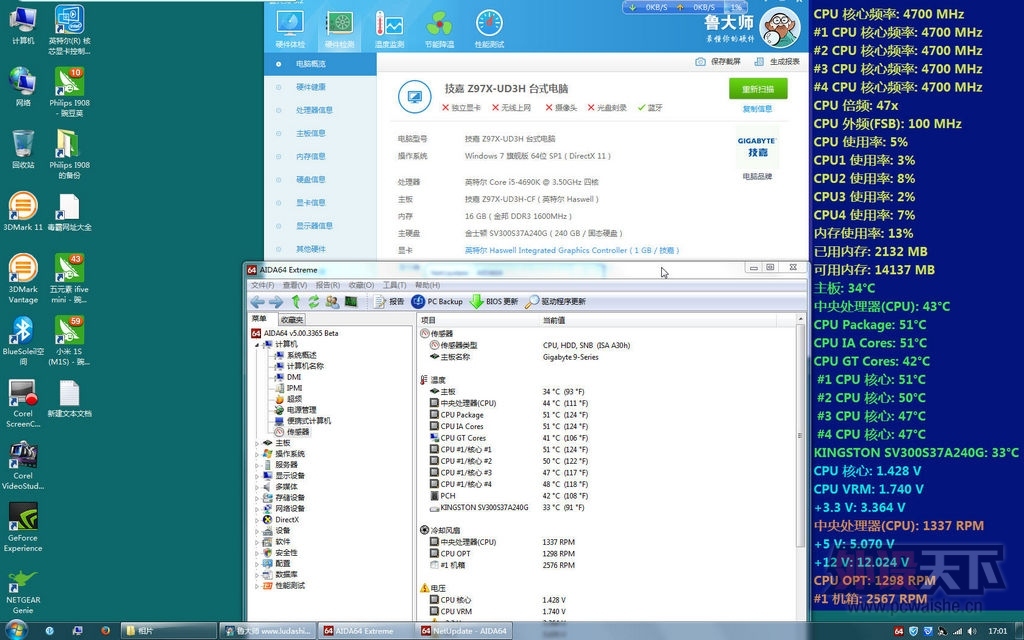The image size is (1024, 640).
Task: Open the 英特尔 核芯显卡控制 desktop icon
Action: point(69,29)
